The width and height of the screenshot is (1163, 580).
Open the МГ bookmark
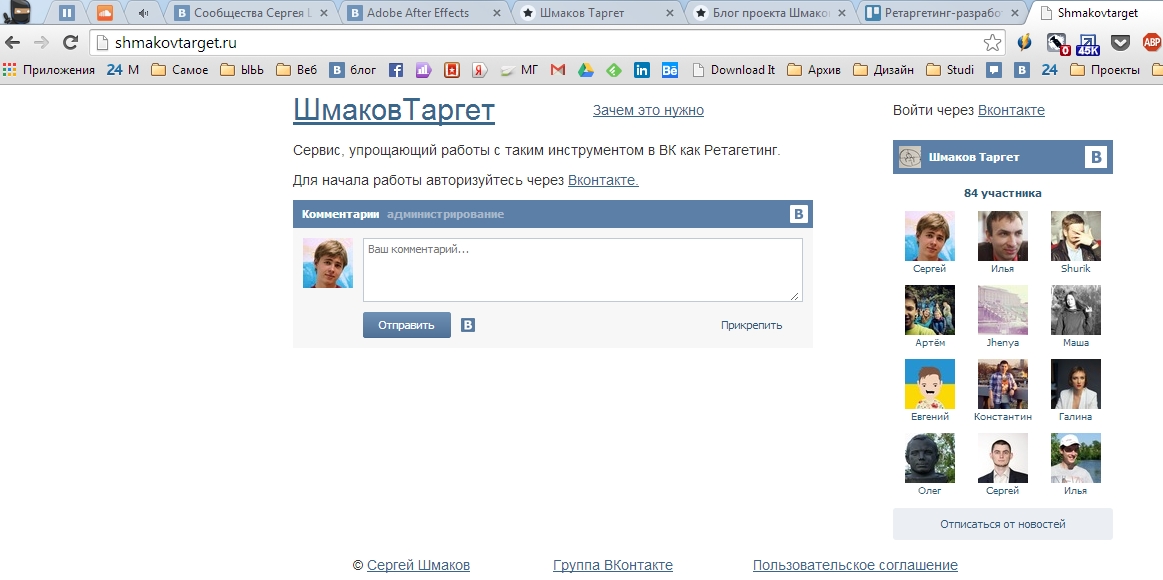point(519,70)
